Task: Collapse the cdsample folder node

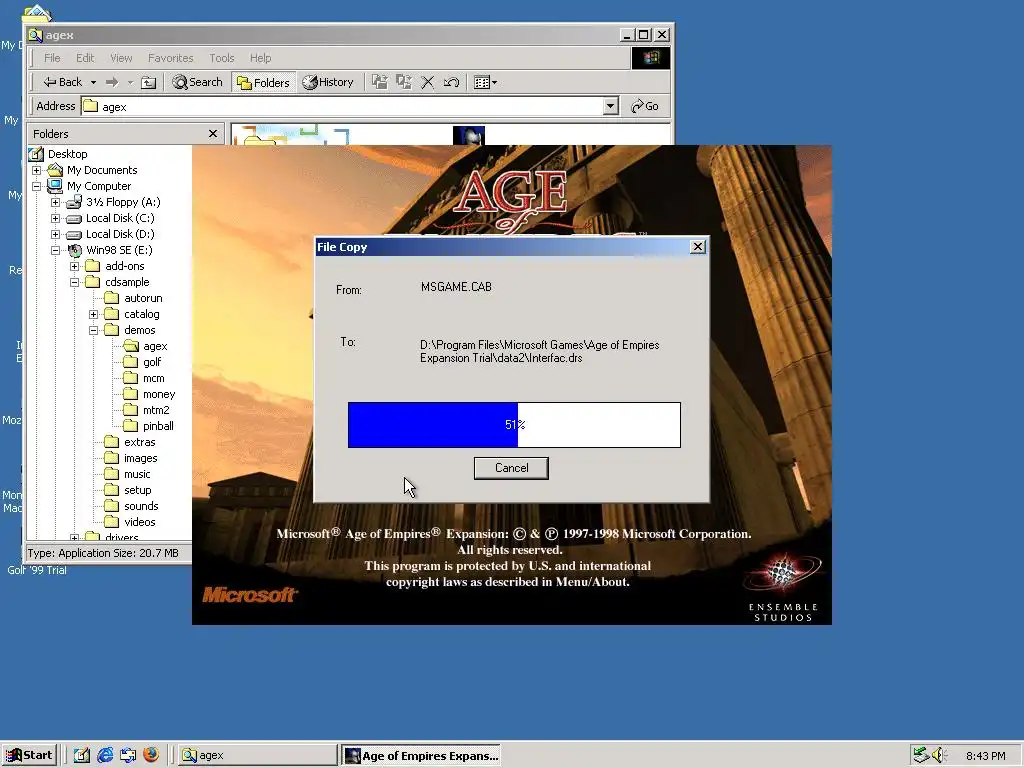Action: 74,282
